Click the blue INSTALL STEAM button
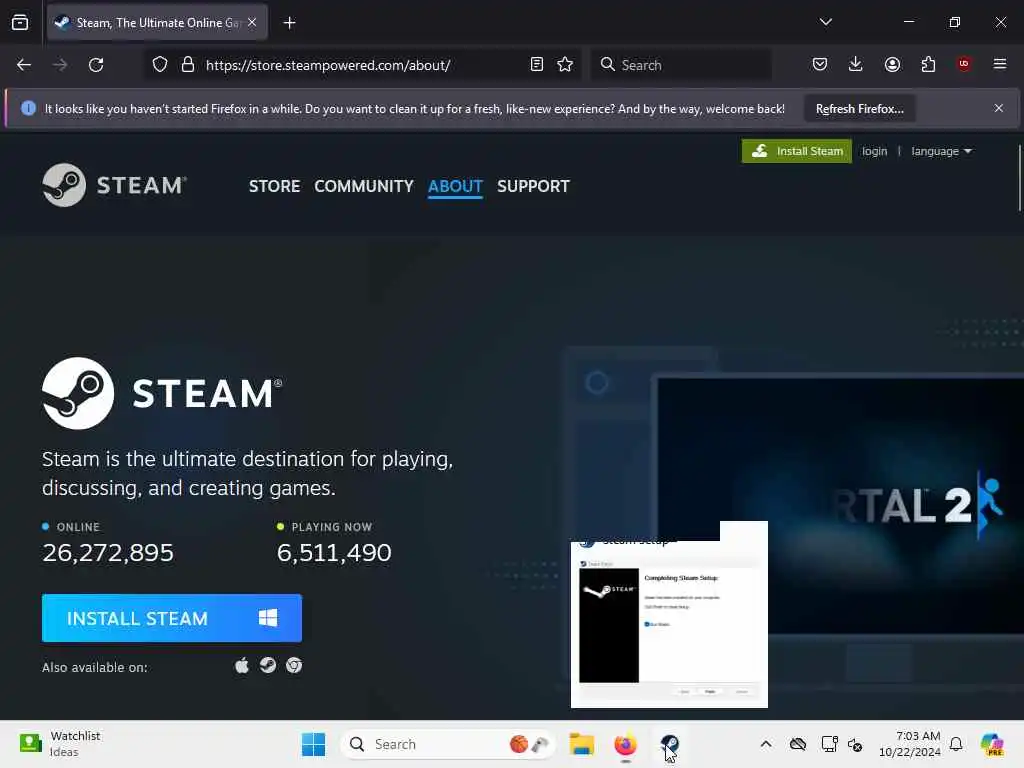The height and width of the screenshot is (768, 1024). coord(172,618)
